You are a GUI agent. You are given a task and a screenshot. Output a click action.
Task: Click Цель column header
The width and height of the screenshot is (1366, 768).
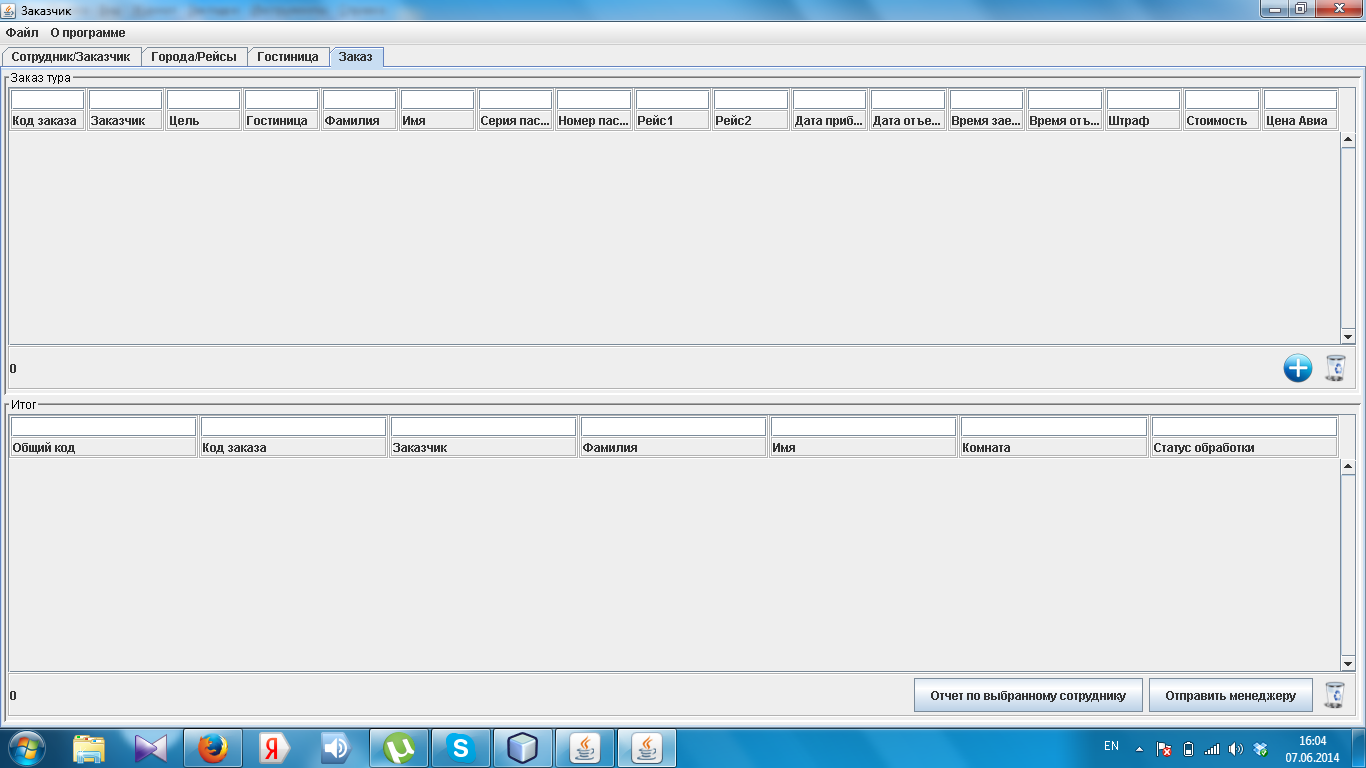click(x=203, y=120)
